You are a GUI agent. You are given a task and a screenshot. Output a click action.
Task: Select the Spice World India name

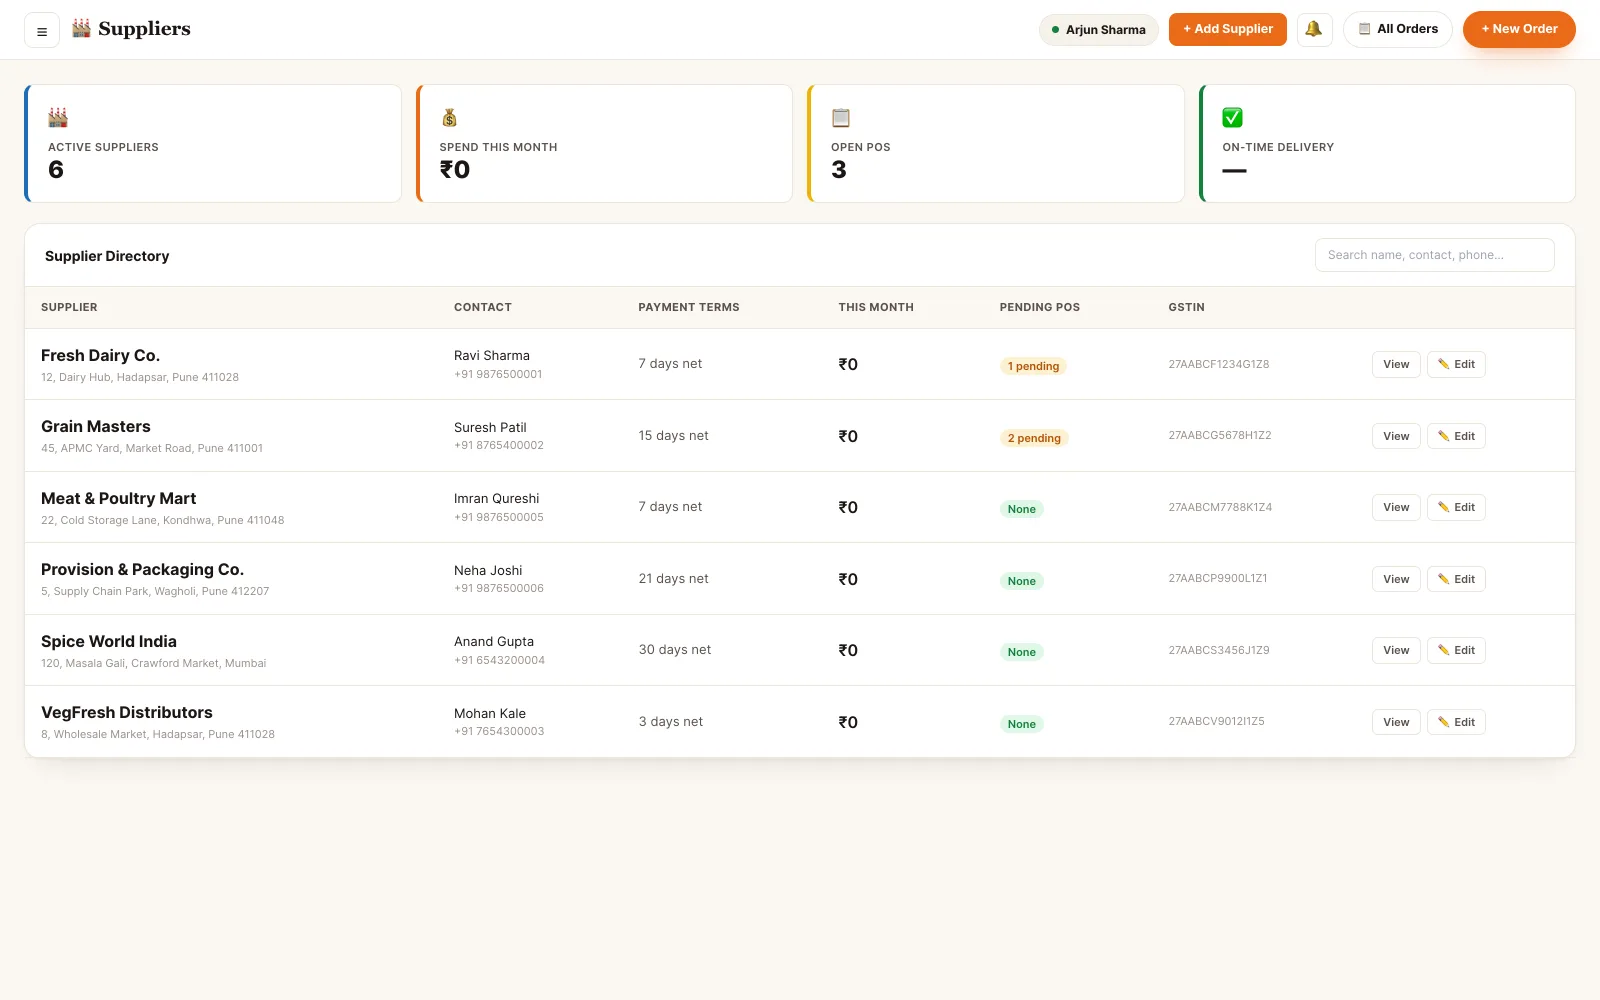coord(109,641)
